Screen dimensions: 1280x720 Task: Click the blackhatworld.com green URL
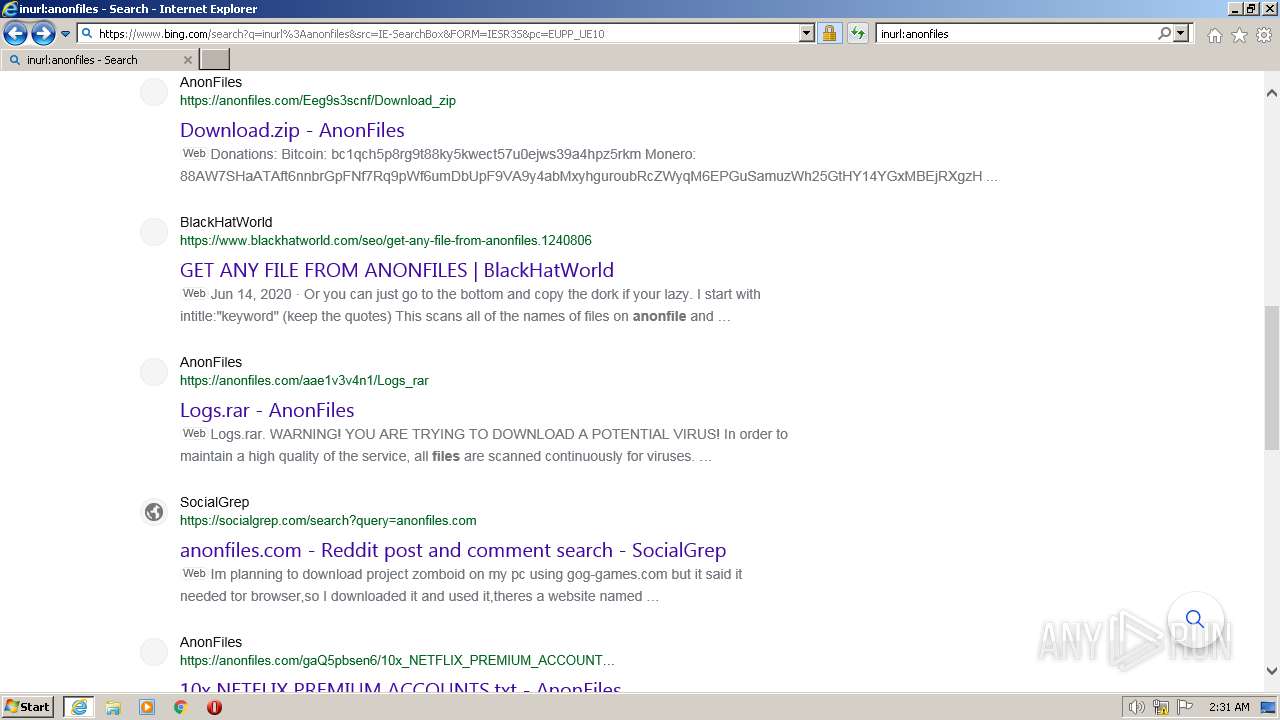click(x=386, y=240)
